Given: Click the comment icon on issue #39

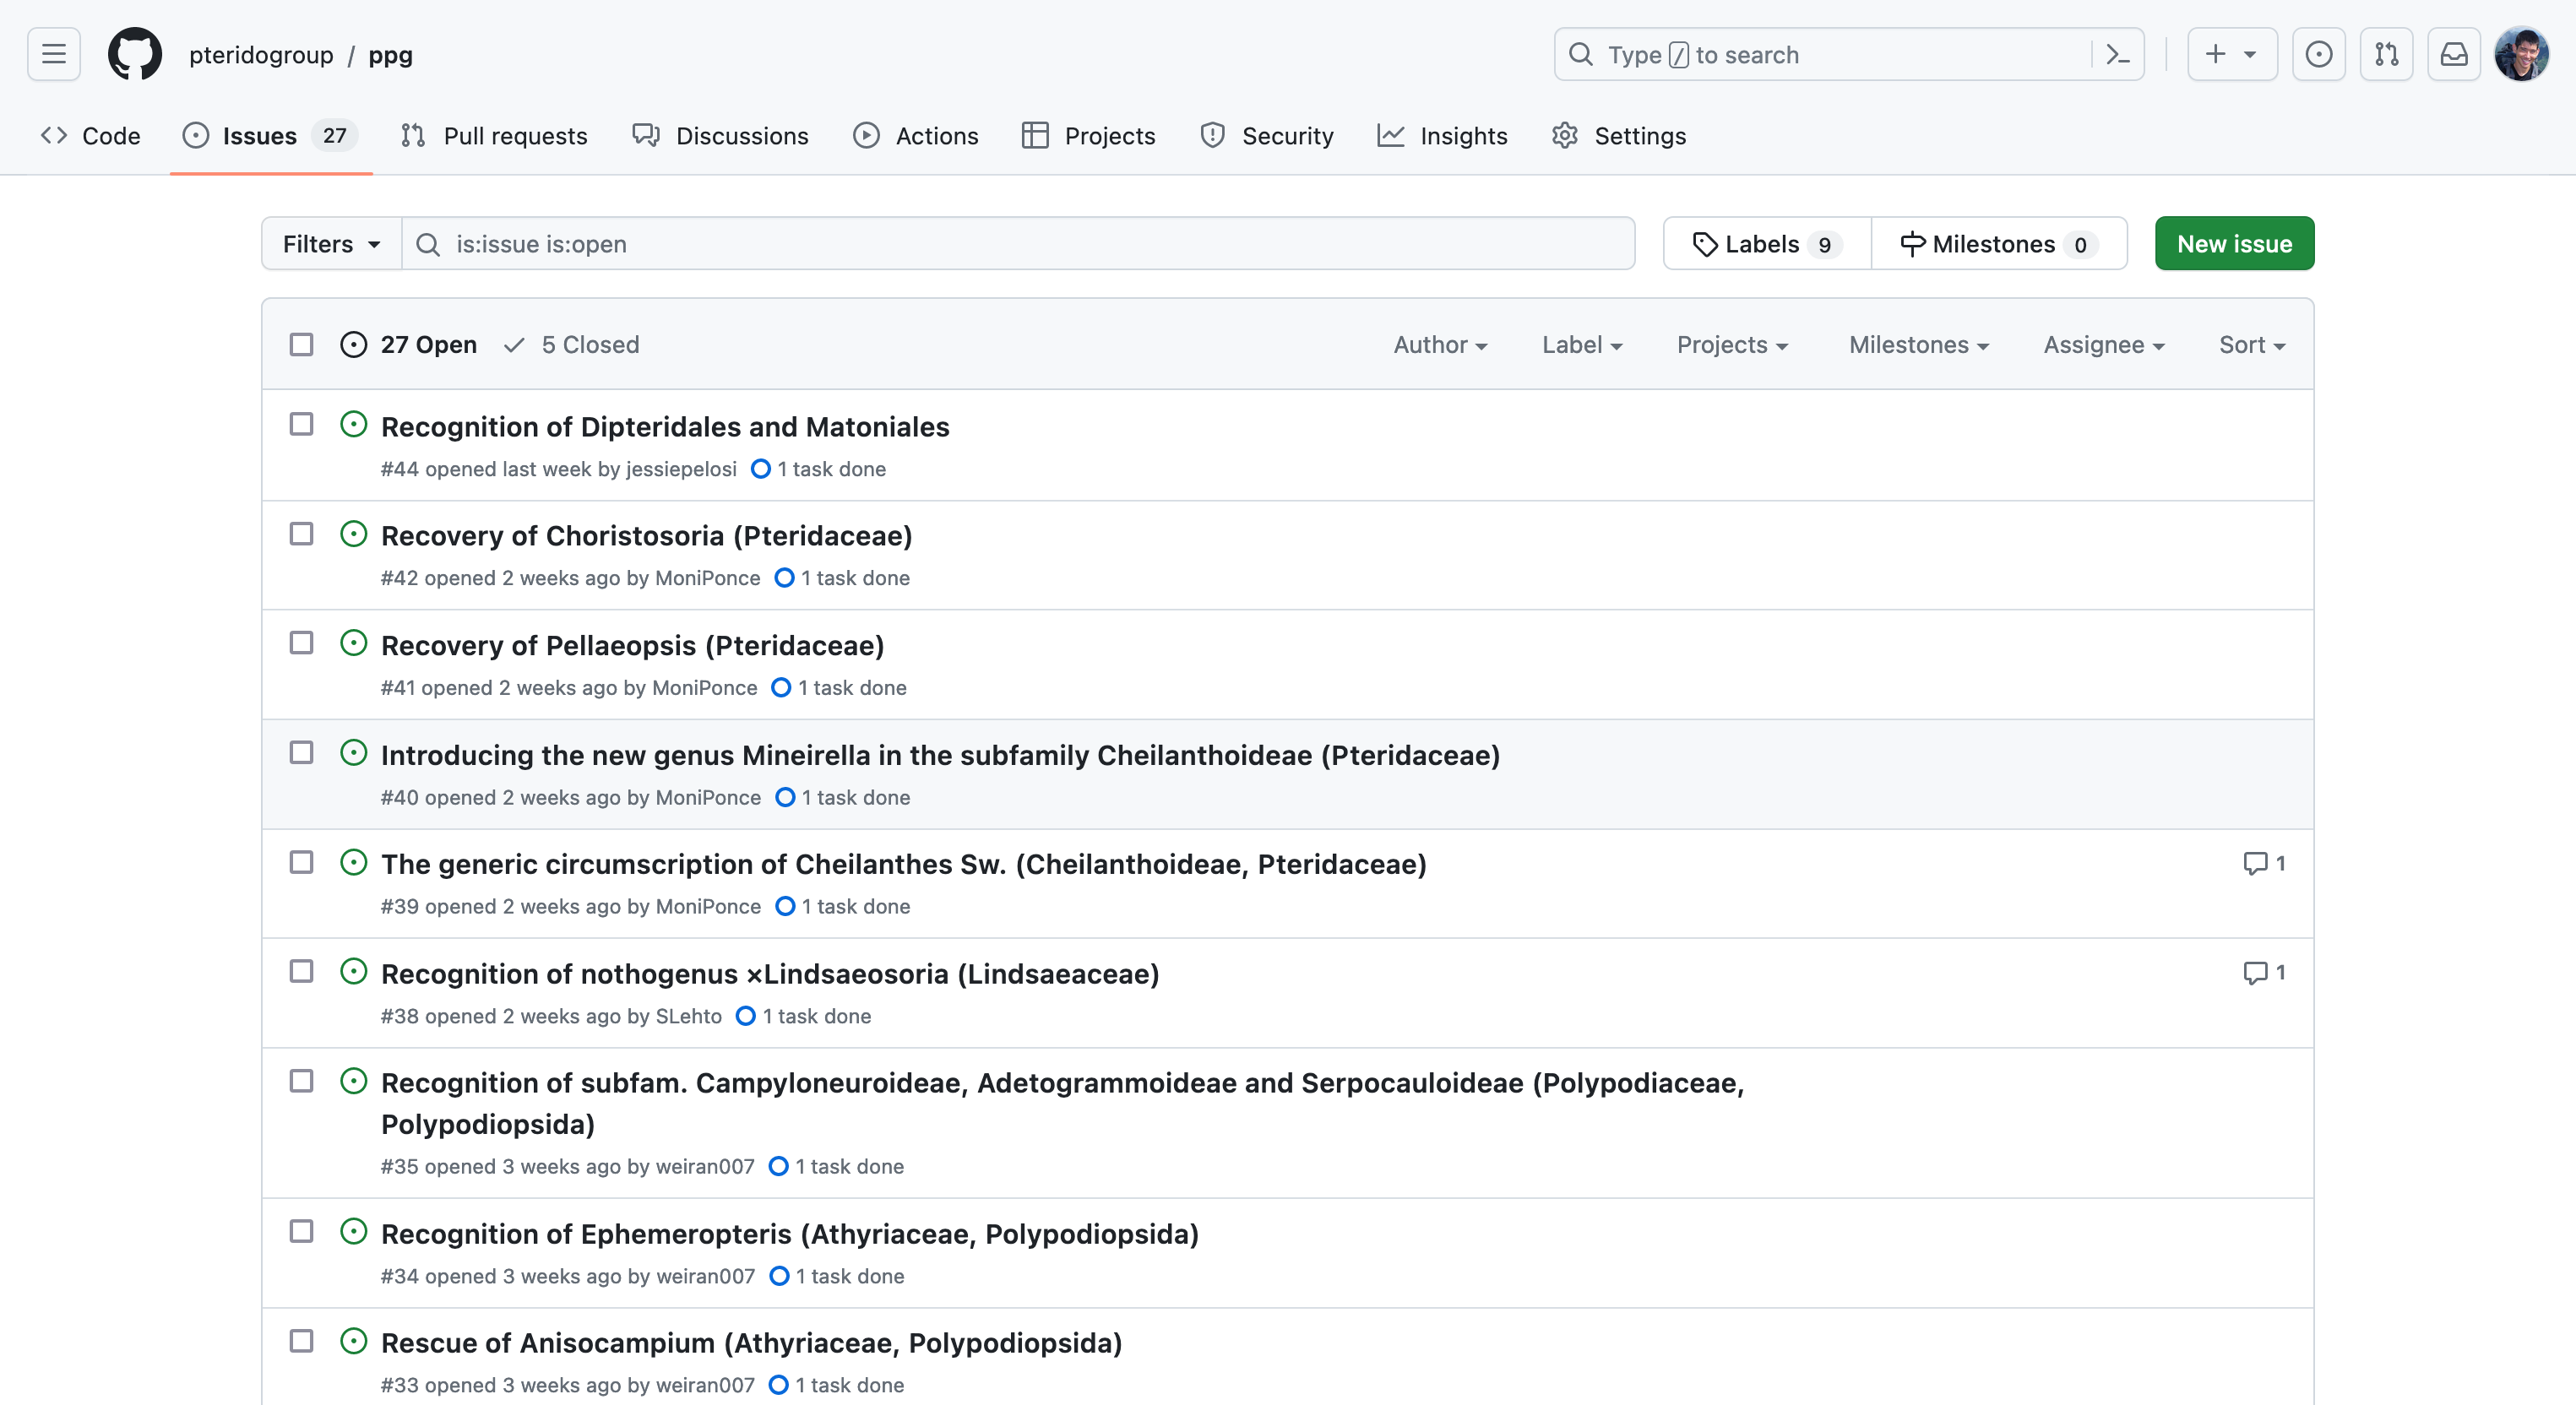Looking at the screenshot, I should pos(2255,863).
